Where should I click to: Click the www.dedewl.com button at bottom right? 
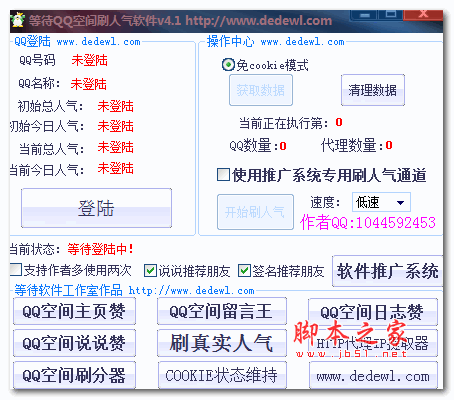point(373,376)
